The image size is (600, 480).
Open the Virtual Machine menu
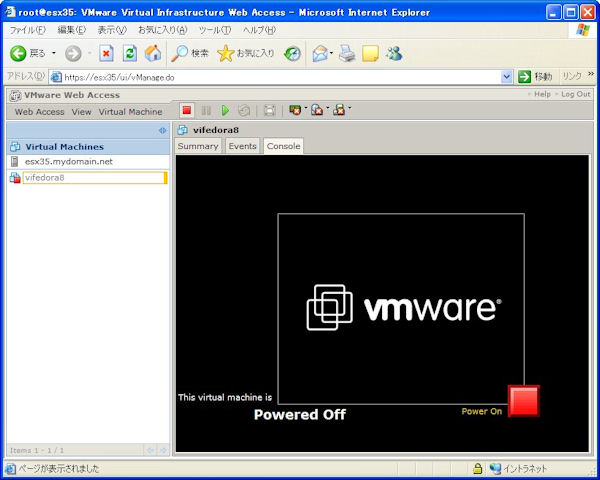click(130, 112)
